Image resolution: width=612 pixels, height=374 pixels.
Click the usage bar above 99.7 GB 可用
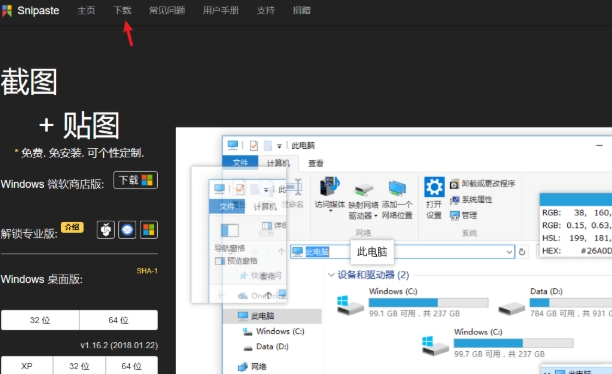(x=513, y=343)
